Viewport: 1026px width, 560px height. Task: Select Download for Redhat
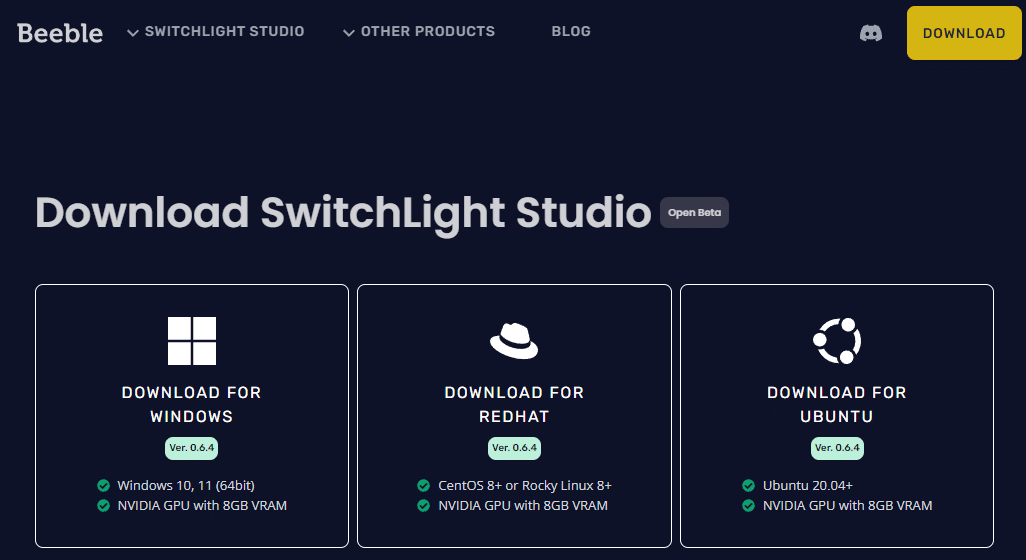pos(514,404)
